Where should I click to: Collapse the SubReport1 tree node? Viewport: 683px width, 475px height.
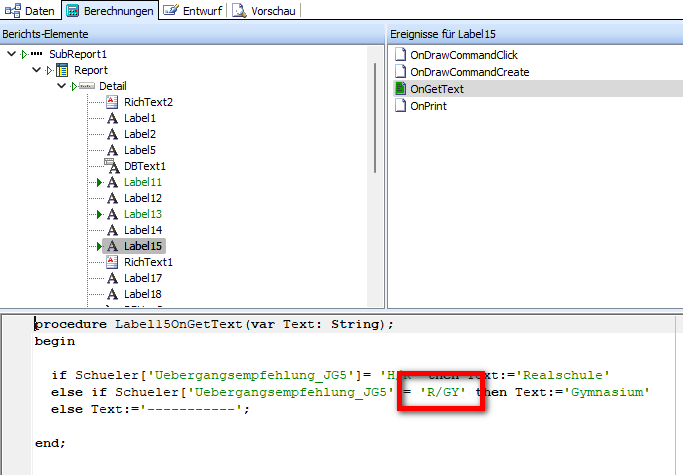[x=11, y=54]
